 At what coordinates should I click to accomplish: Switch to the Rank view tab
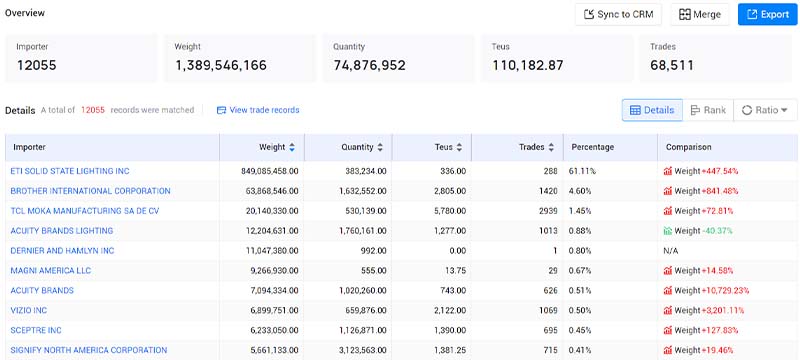click(x=708, y=110)
